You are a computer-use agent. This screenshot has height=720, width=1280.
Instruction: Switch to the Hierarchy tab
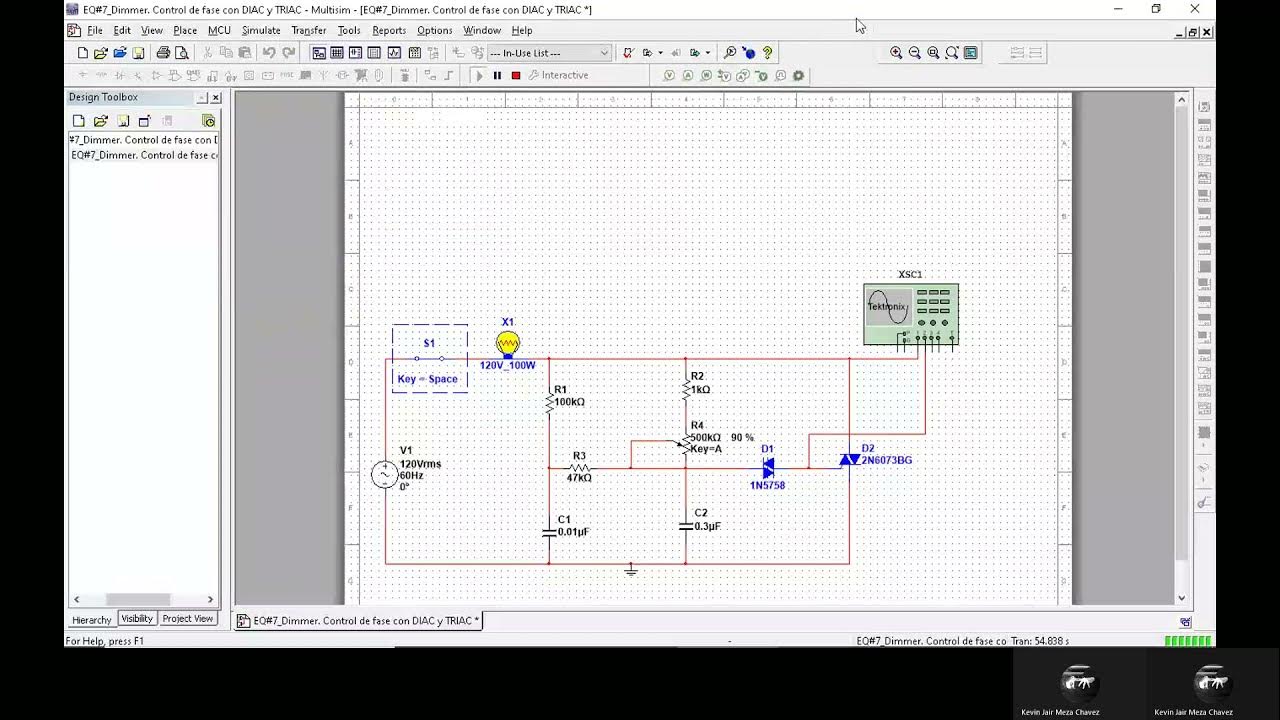click(x=92, y=619)
